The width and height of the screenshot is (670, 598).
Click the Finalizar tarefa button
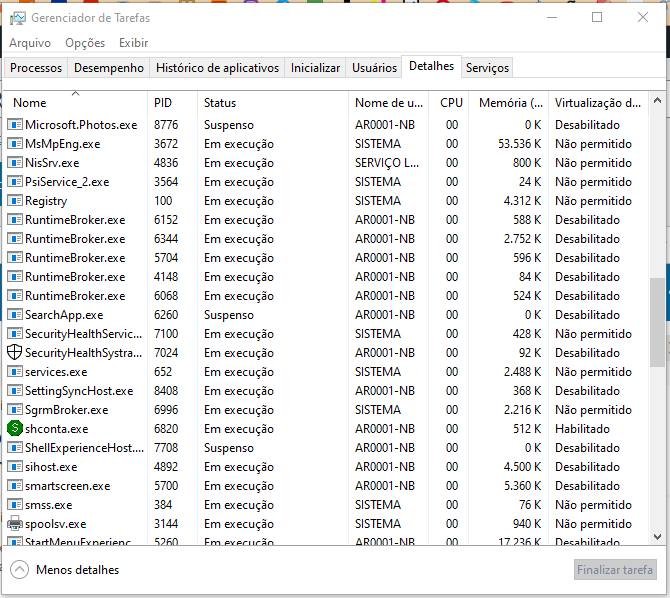(615, 570)
